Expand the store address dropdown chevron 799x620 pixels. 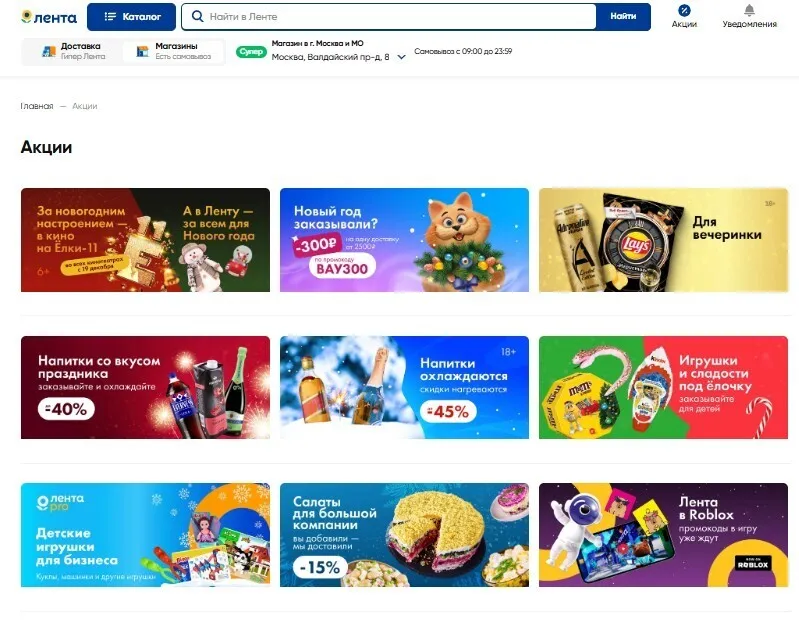tap(402, 57)
